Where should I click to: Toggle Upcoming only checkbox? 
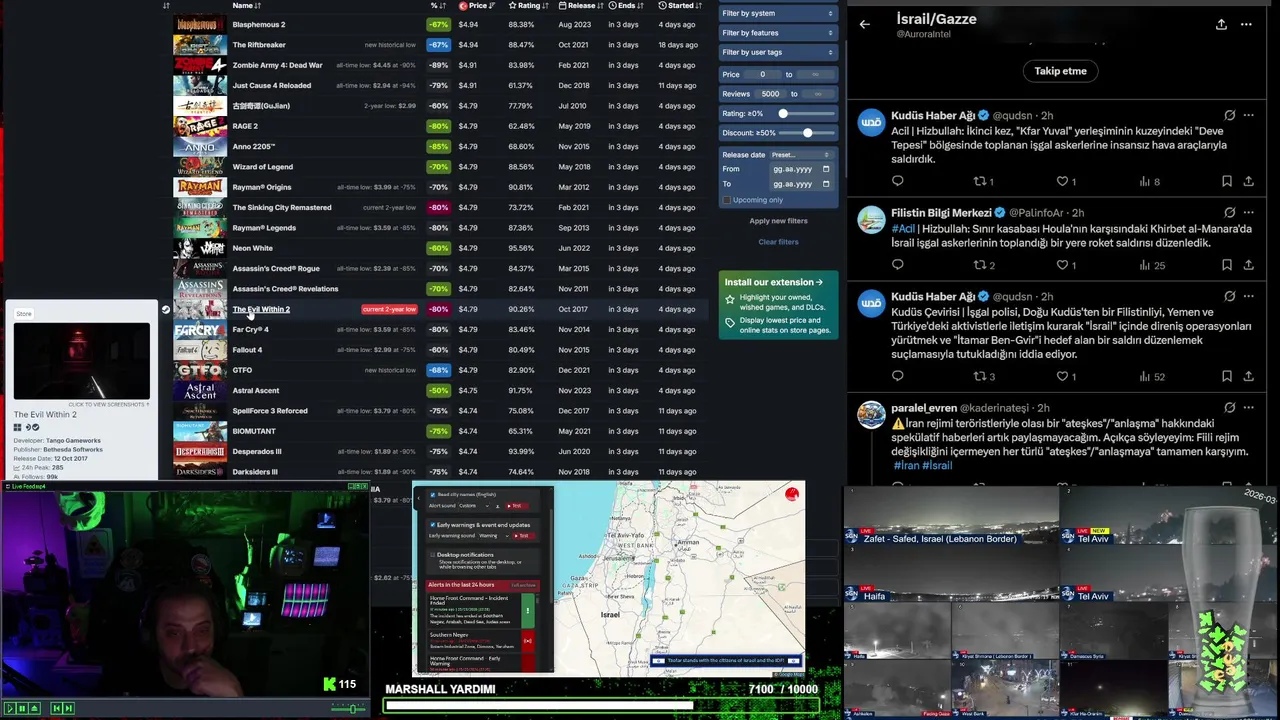point(727,200)
